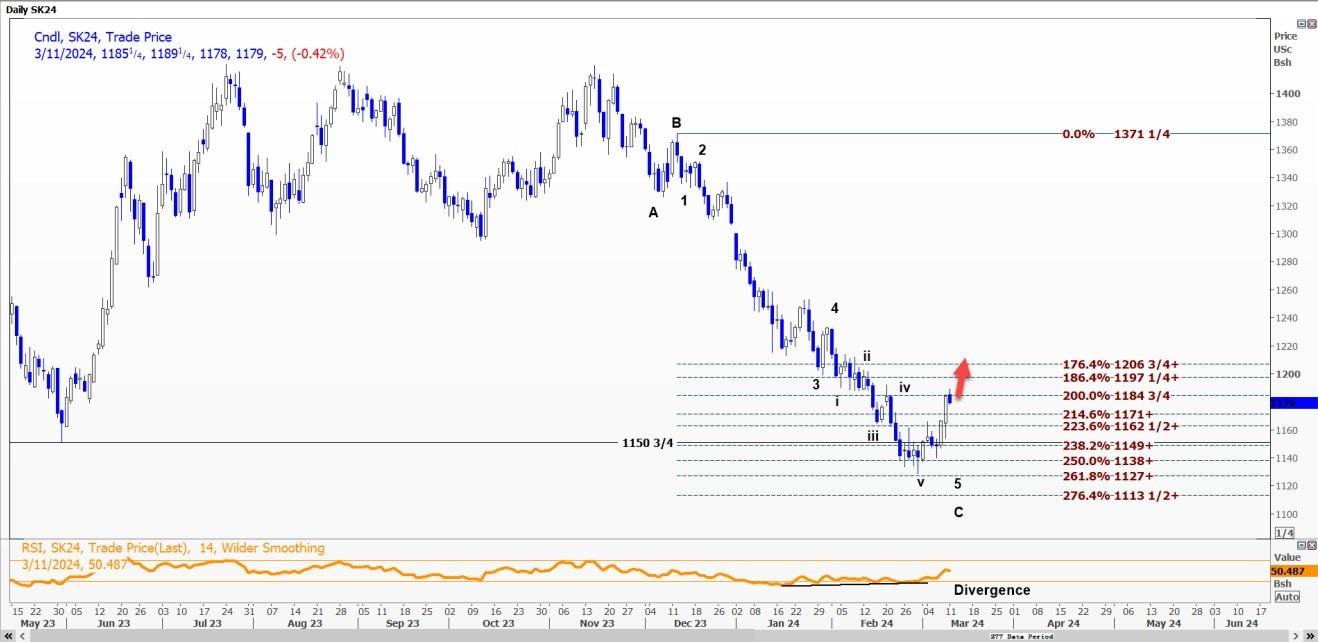Click the 1150 3/4 horizontal line label
Image resolution: width=1318 pixels, height=642 pixels.
(647, 443)
